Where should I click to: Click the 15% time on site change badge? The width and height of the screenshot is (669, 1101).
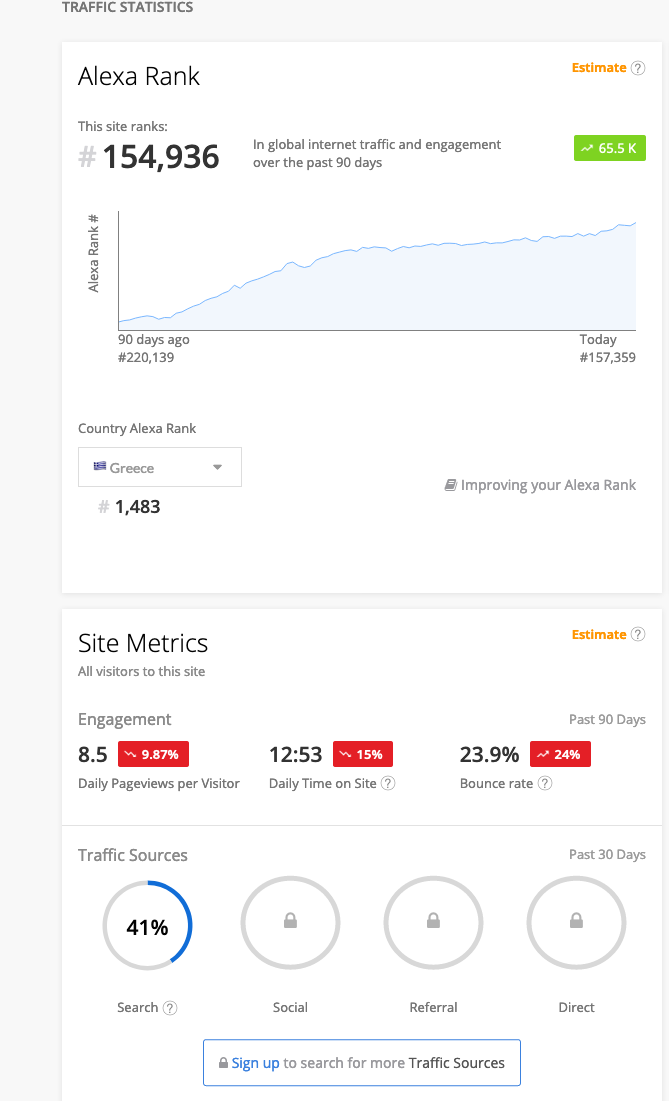tap(362, 754)
